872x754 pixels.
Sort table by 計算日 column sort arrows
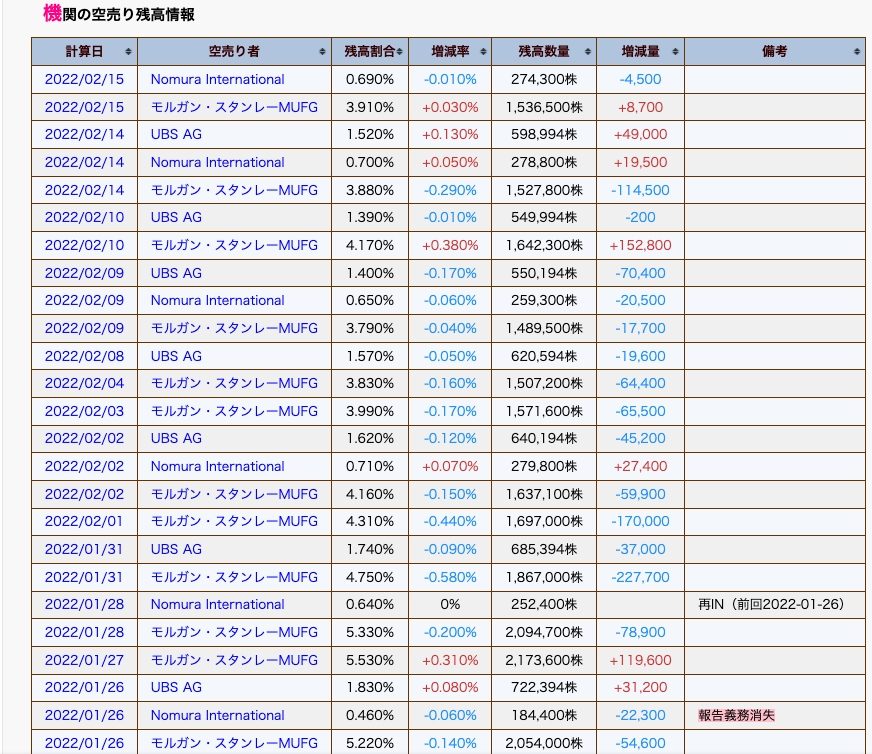coord(128,52)
